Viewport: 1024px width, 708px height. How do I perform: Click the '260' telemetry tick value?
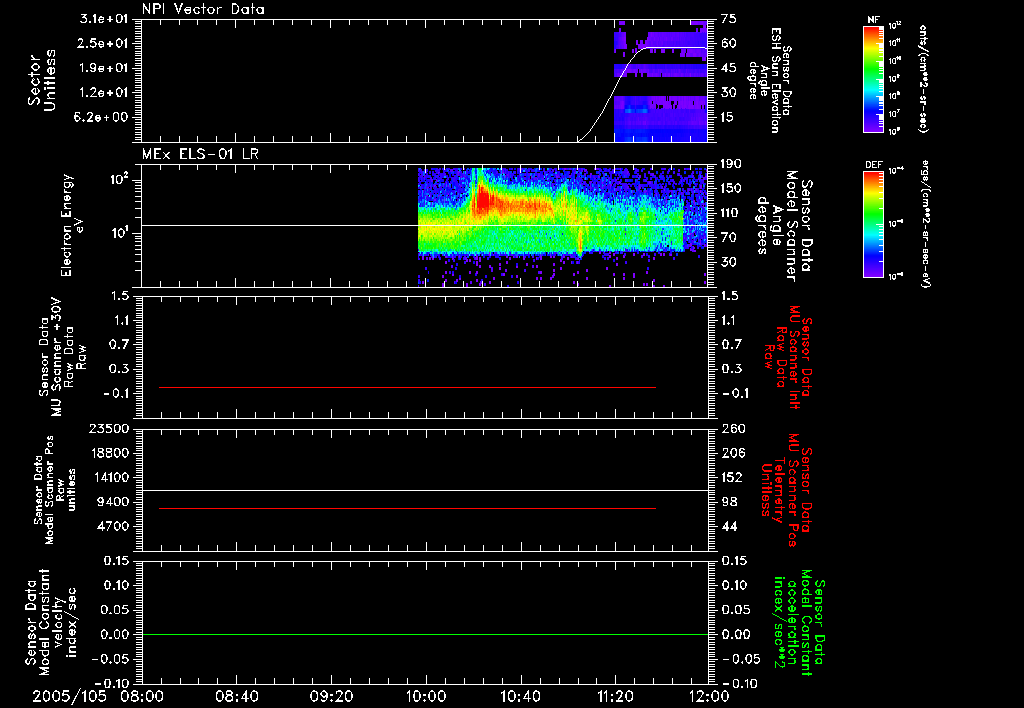(733, 429)
